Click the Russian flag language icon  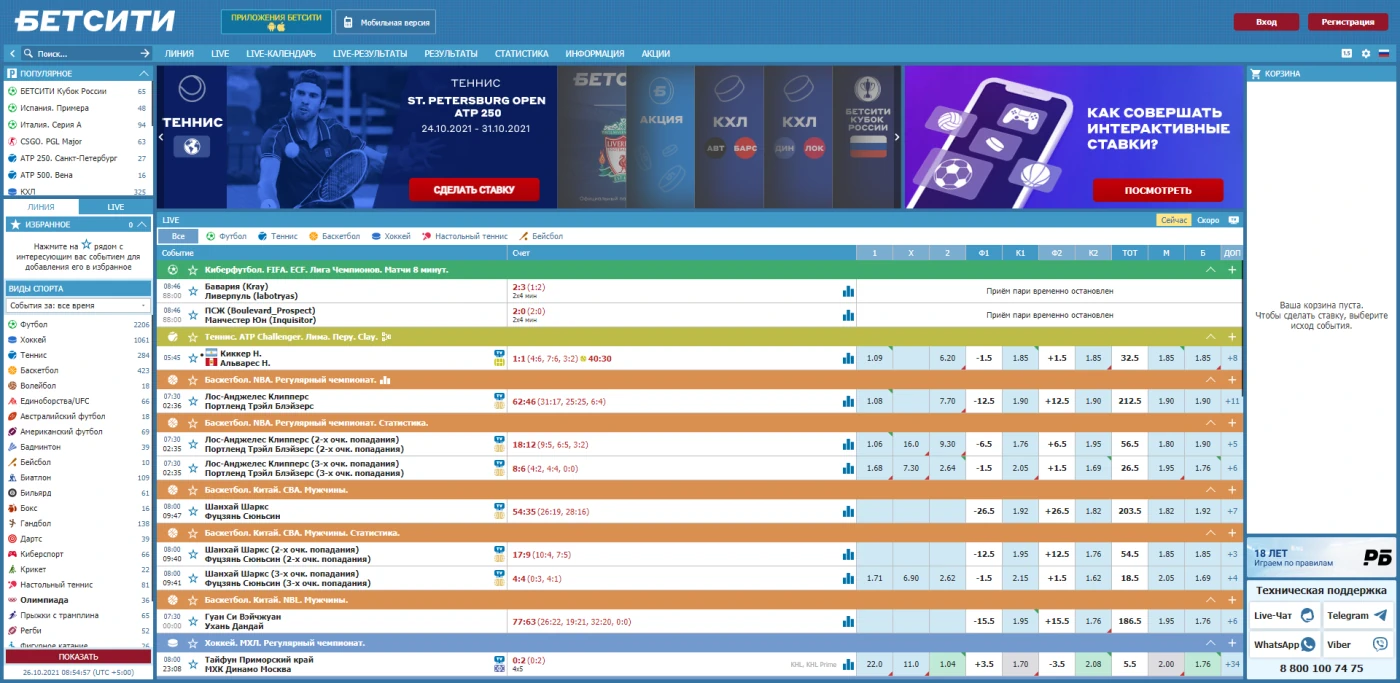tap(1384, 53)
